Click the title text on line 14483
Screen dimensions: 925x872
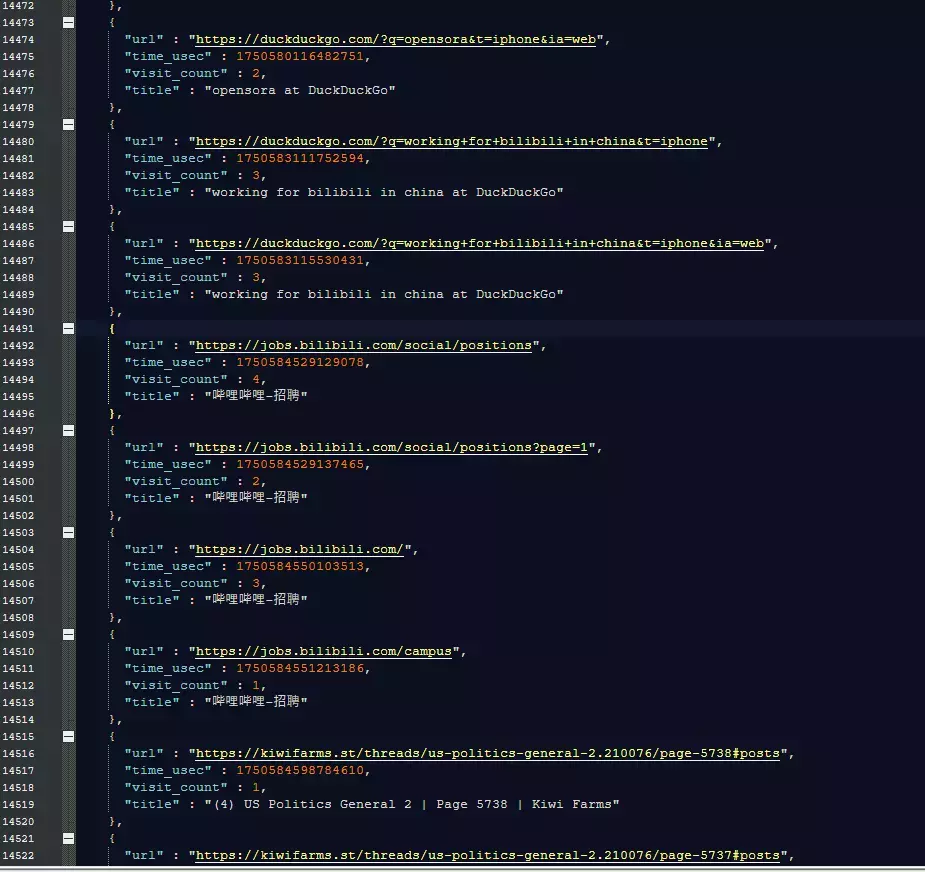[x=383, y=193]
